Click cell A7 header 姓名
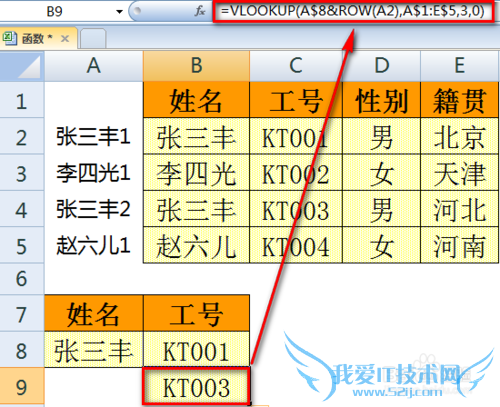 94,313
